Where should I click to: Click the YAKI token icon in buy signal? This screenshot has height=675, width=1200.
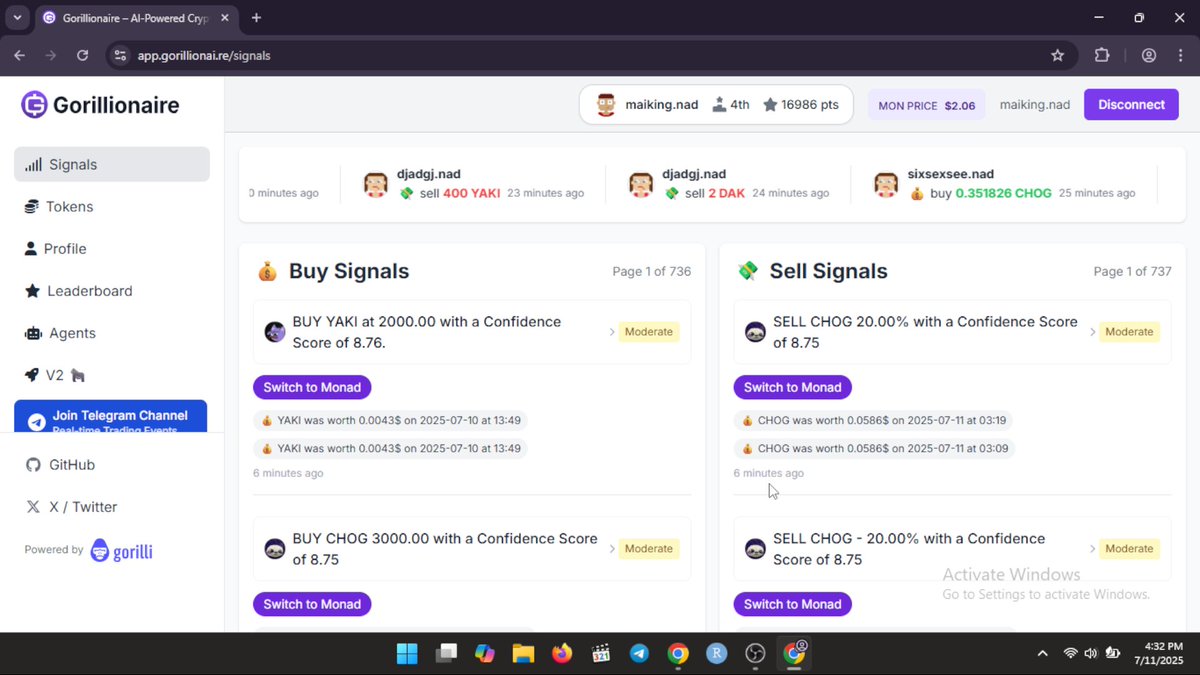[x=275, y=332]
